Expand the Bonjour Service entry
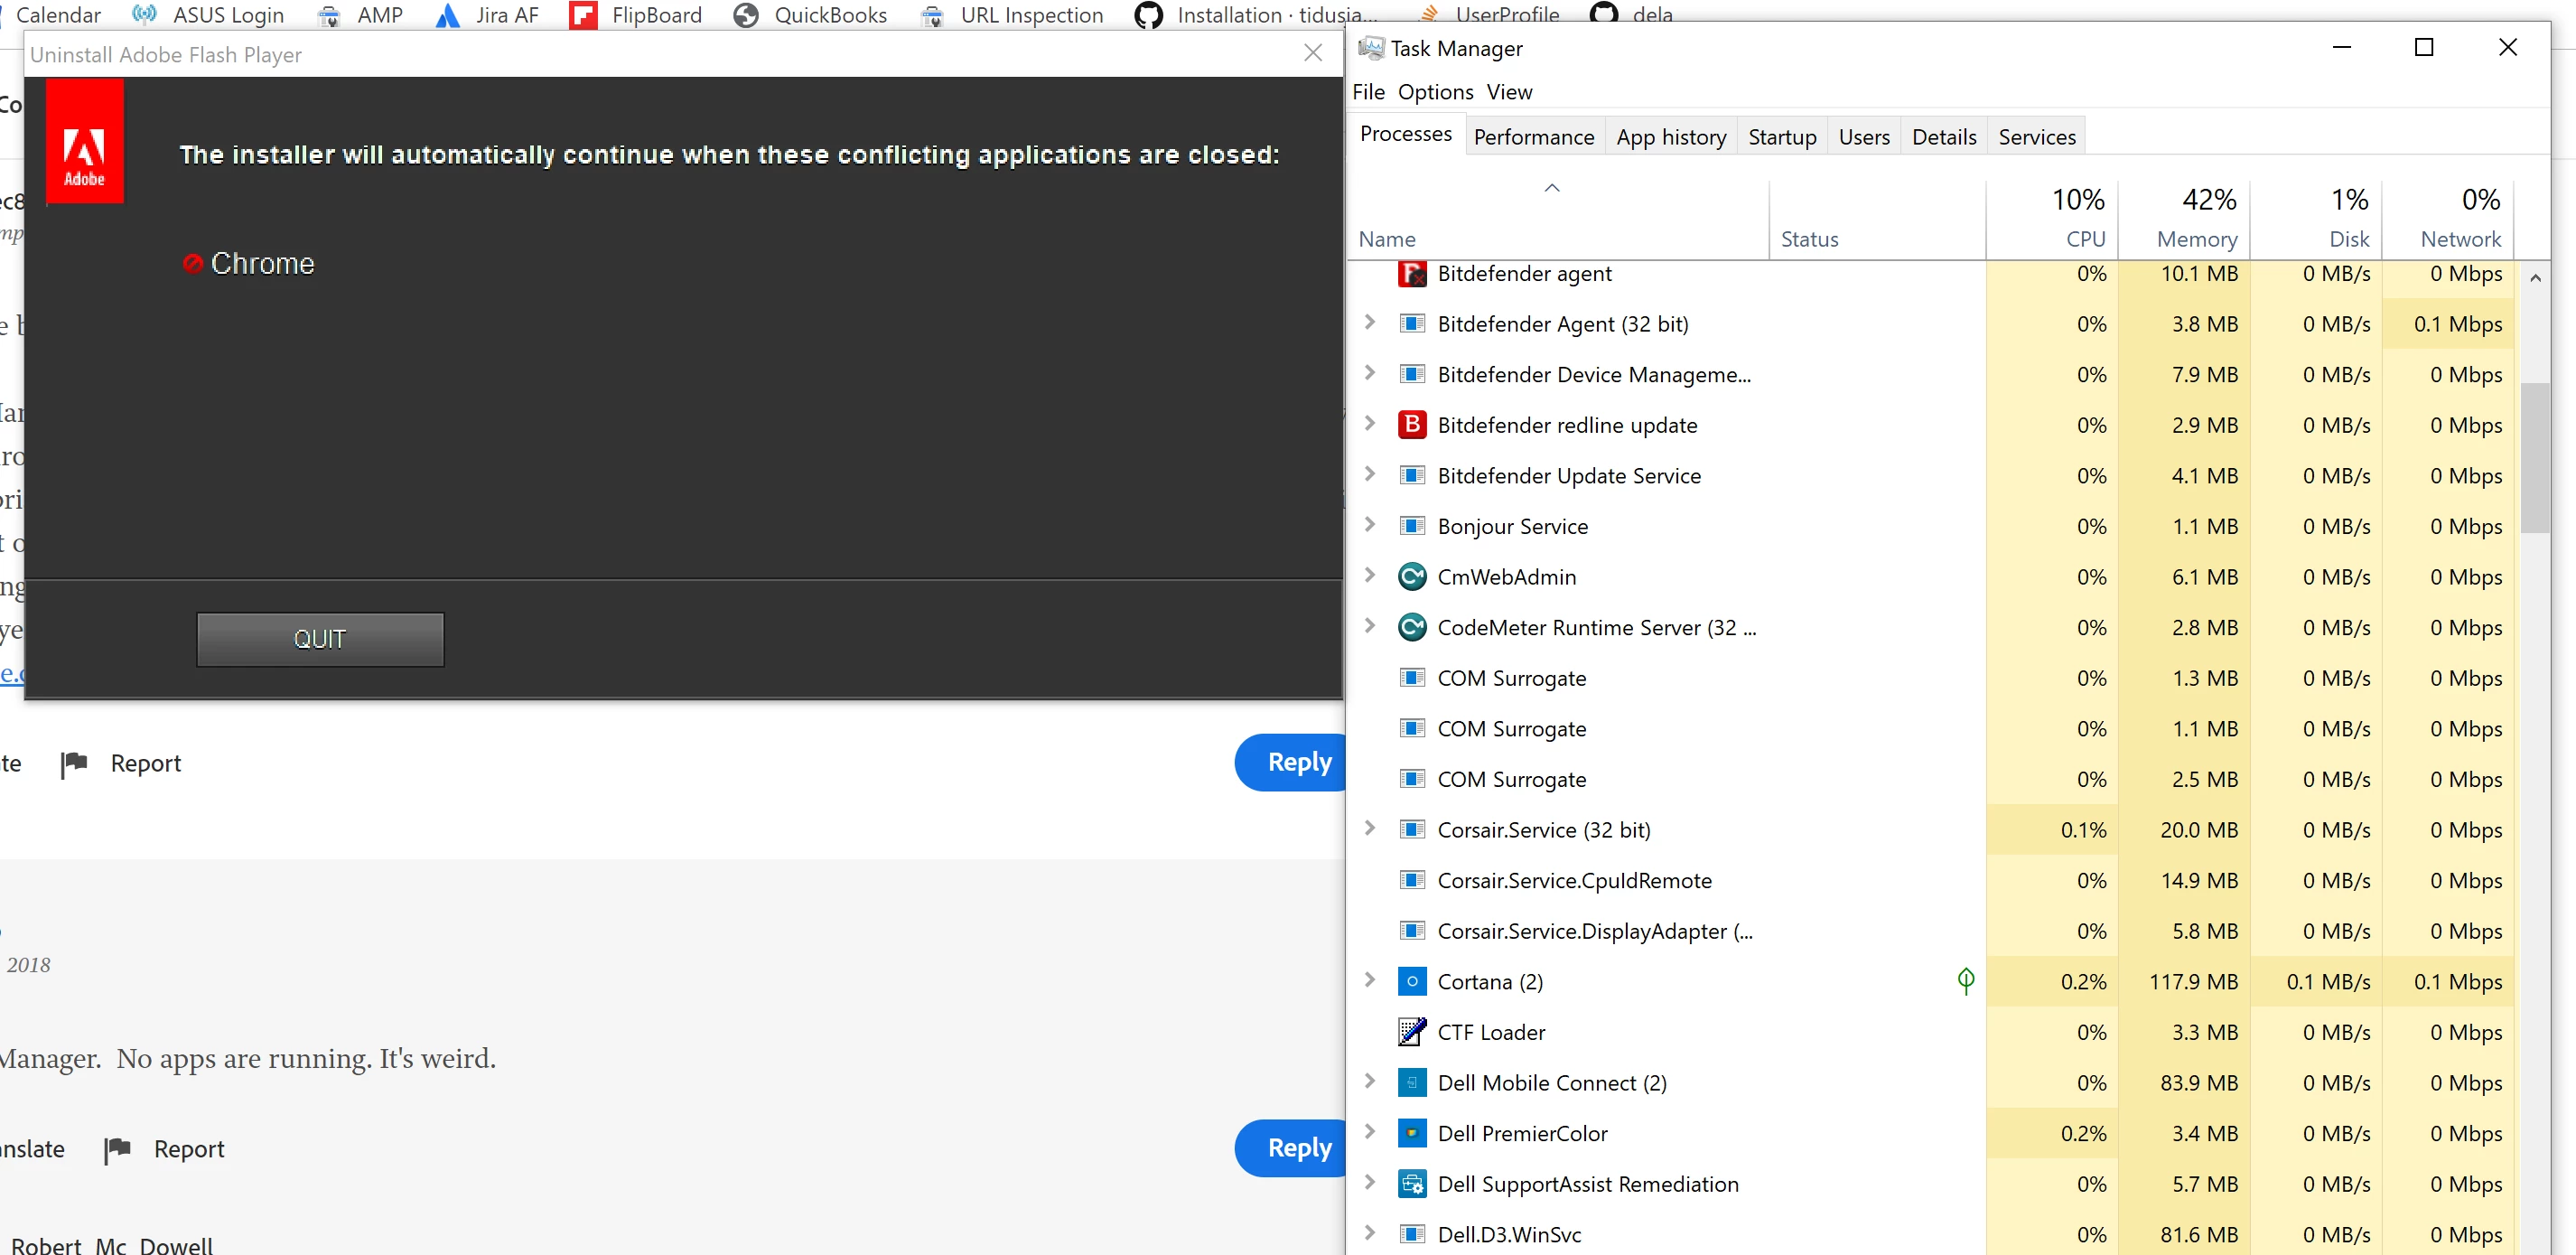This screenshot has height=1255, width=2576. pos(1370,525)
